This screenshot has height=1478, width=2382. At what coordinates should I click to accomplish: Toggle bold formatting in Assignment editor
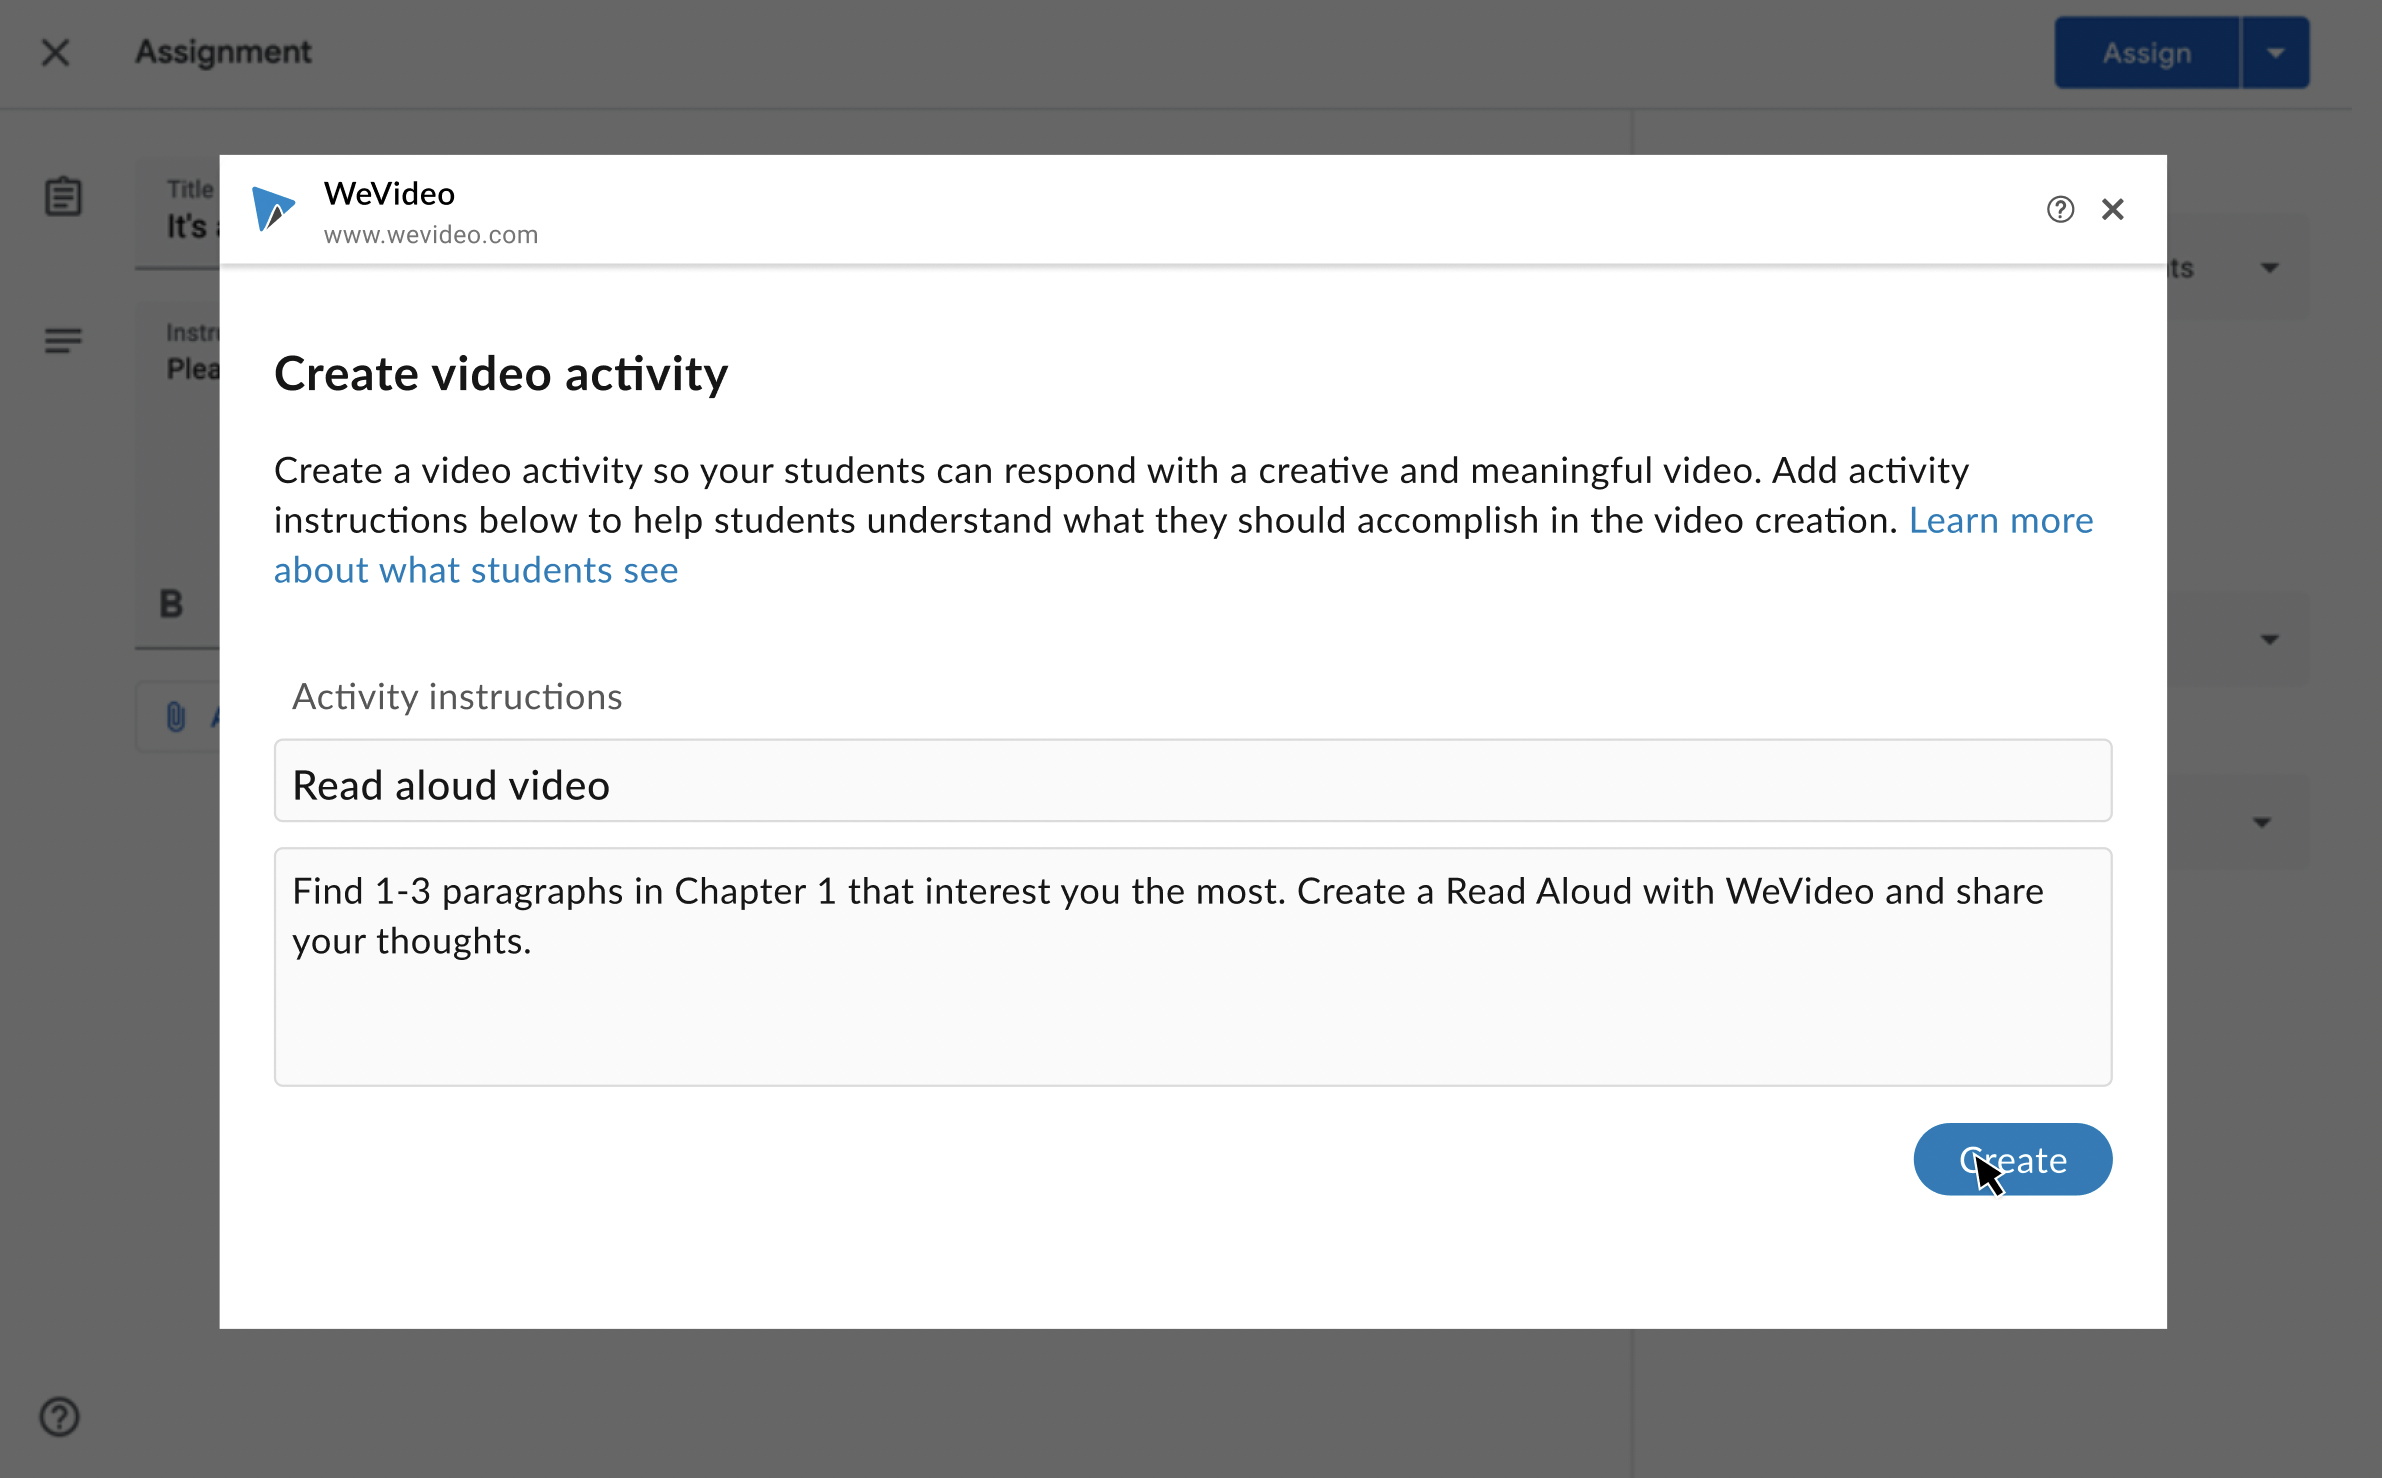[x=171, y=604]
